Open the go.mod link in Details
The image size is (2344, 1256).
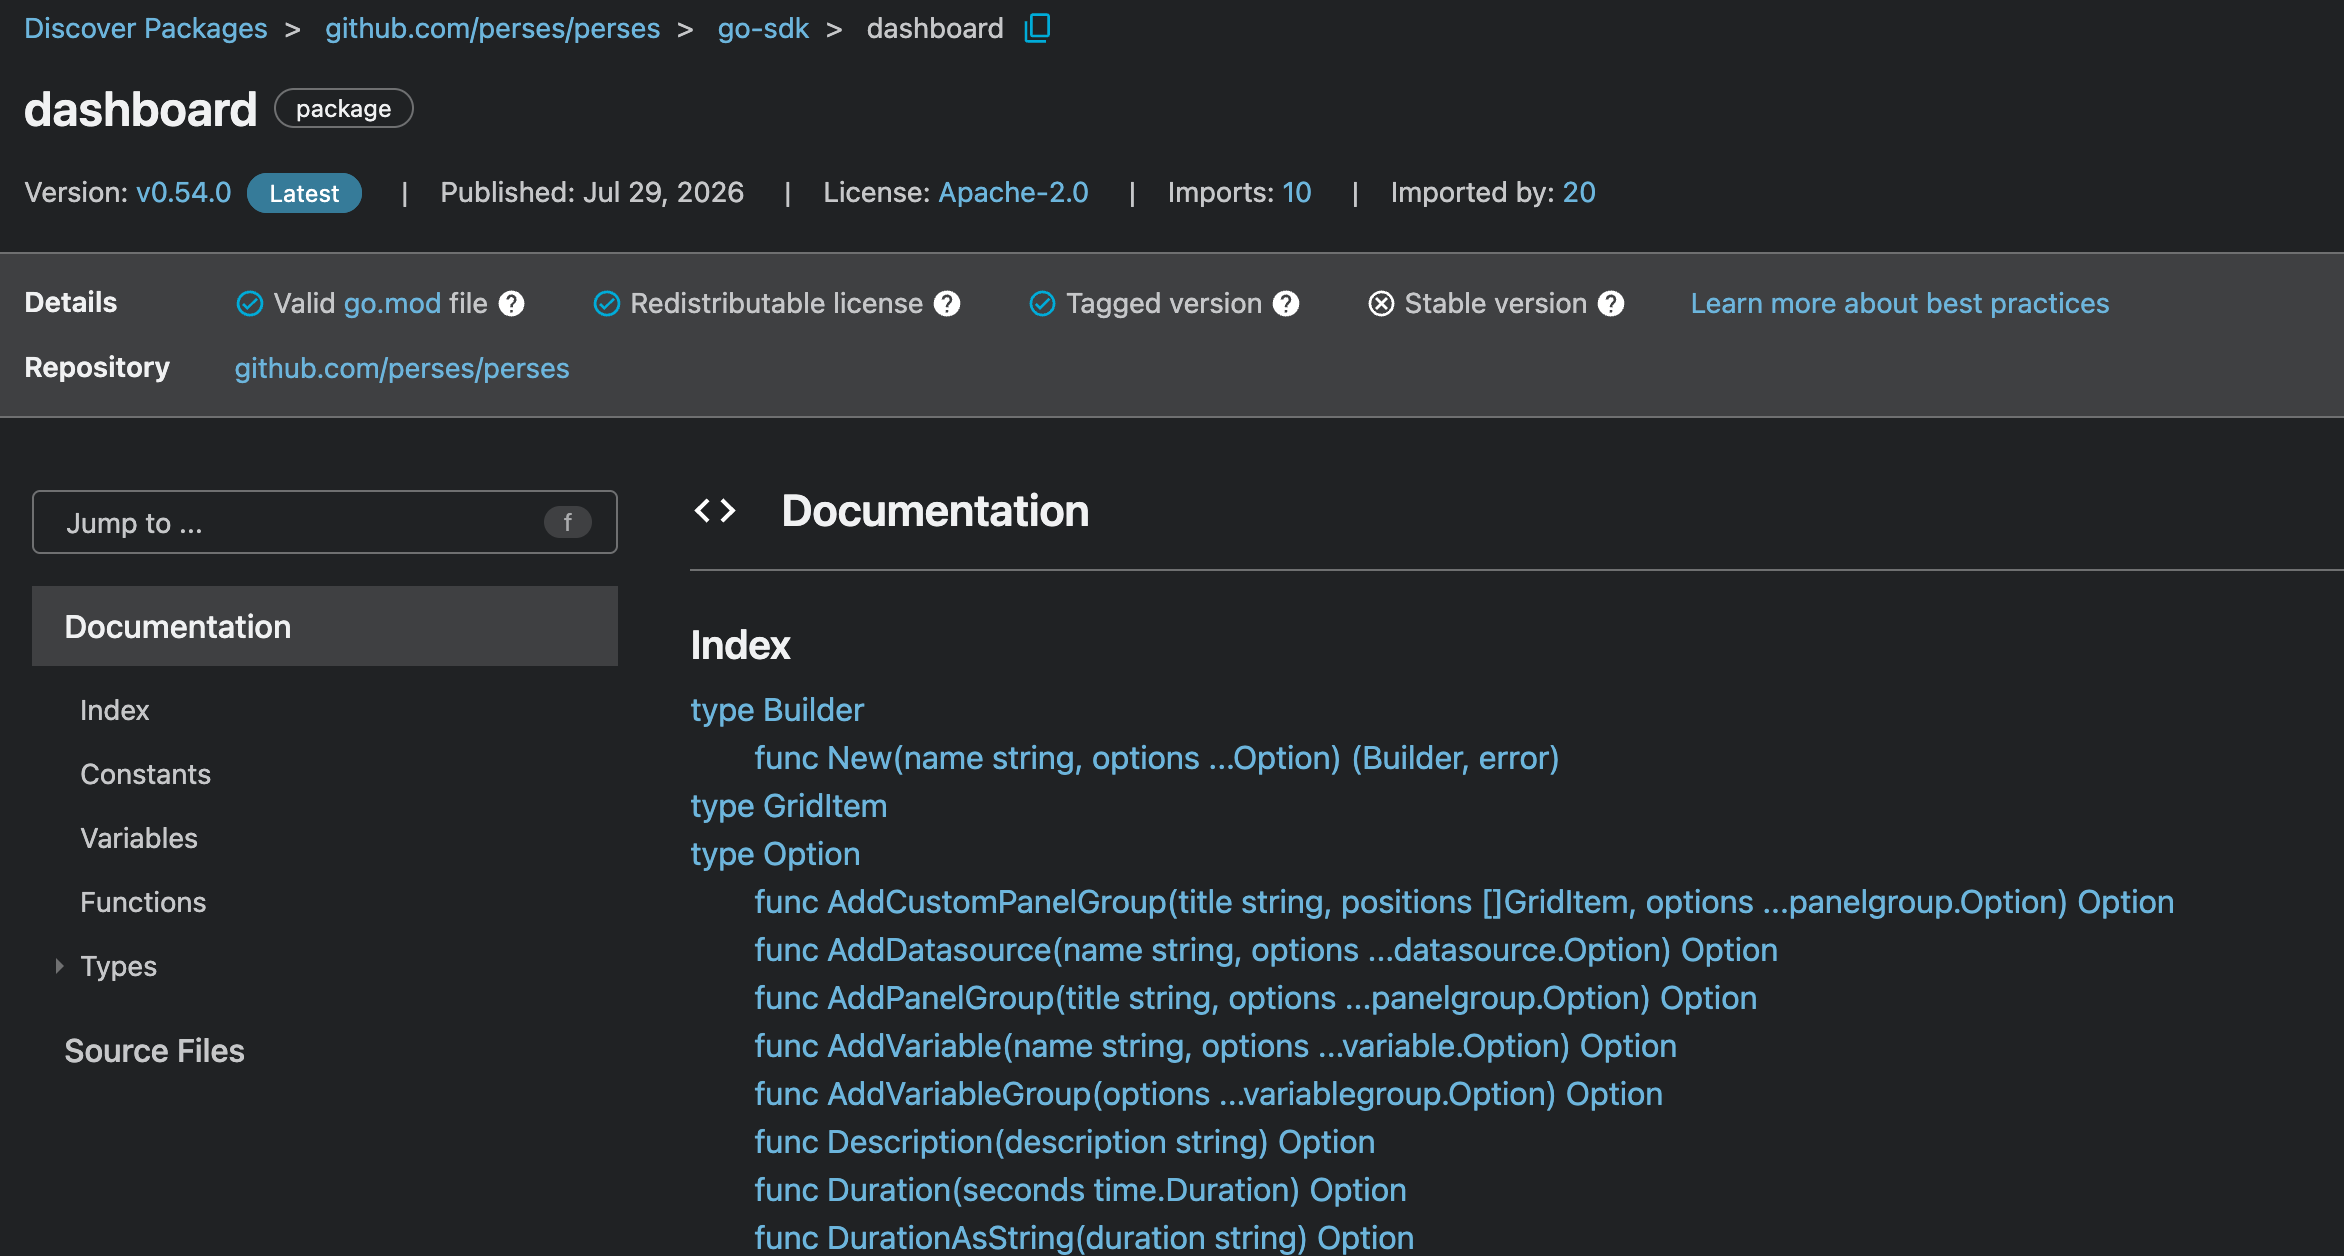[392, 304]
